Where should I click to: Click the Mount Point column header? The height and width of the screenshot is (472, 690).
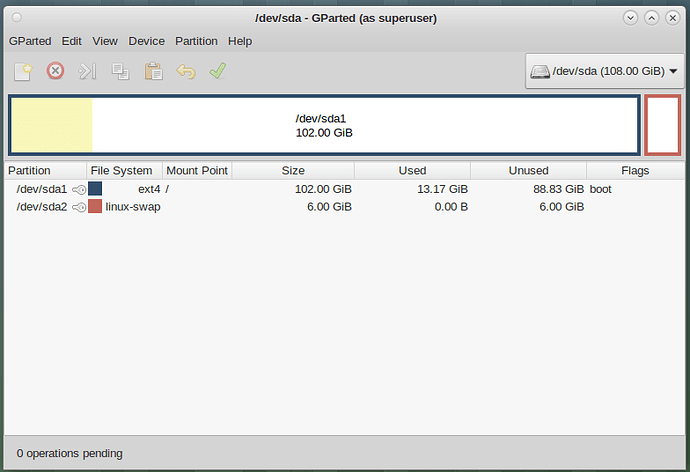pos(197,171)
